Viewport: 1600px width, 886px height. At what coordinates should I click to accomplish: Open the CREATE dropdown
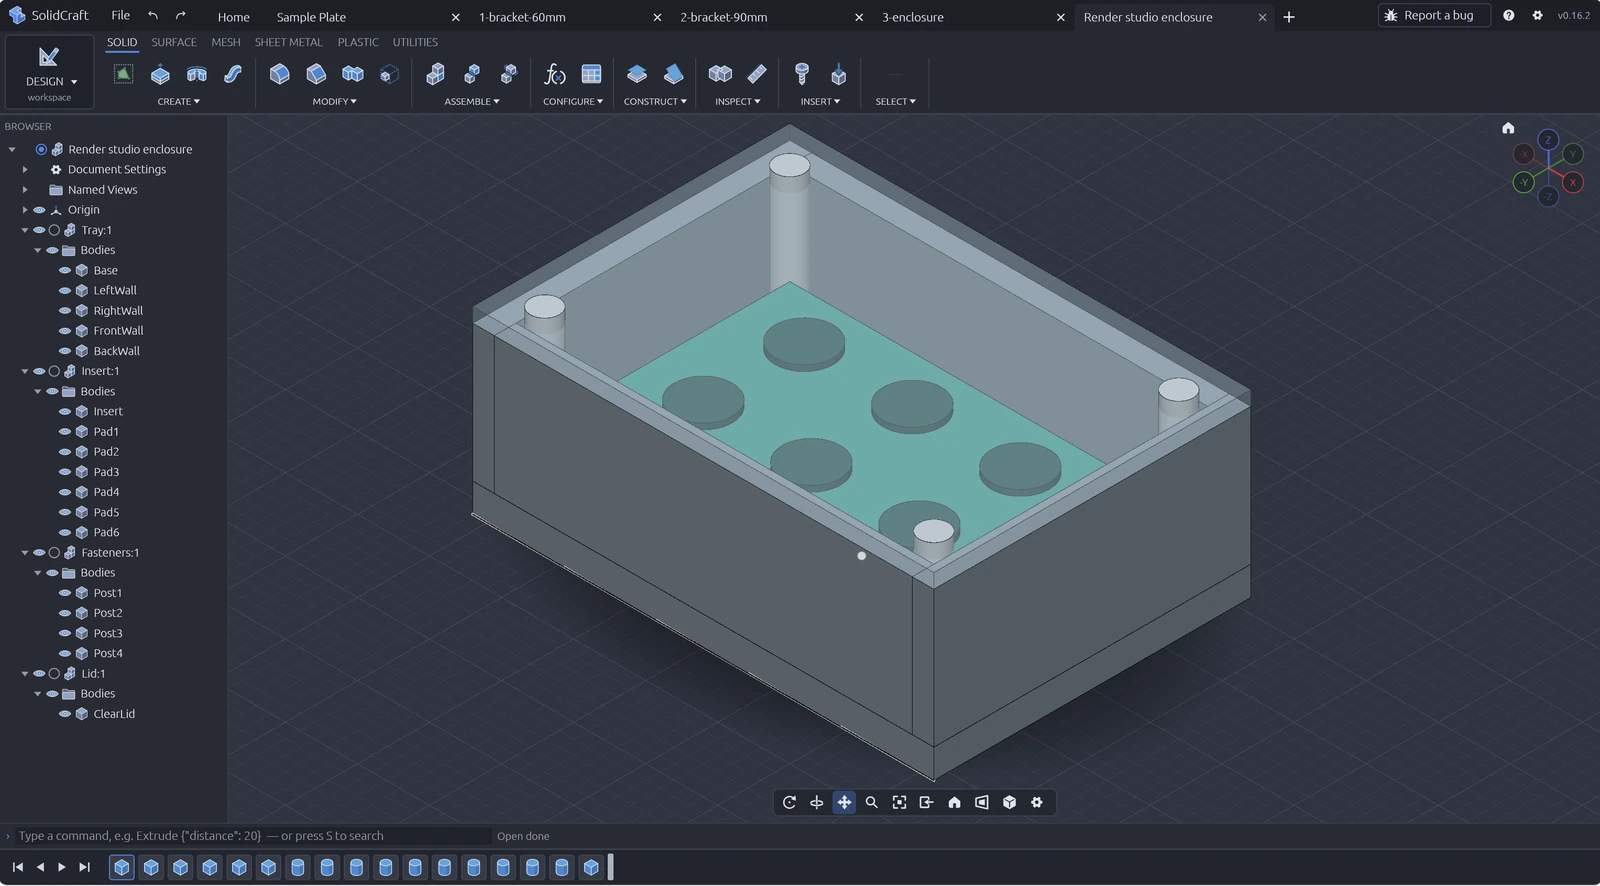179,101
